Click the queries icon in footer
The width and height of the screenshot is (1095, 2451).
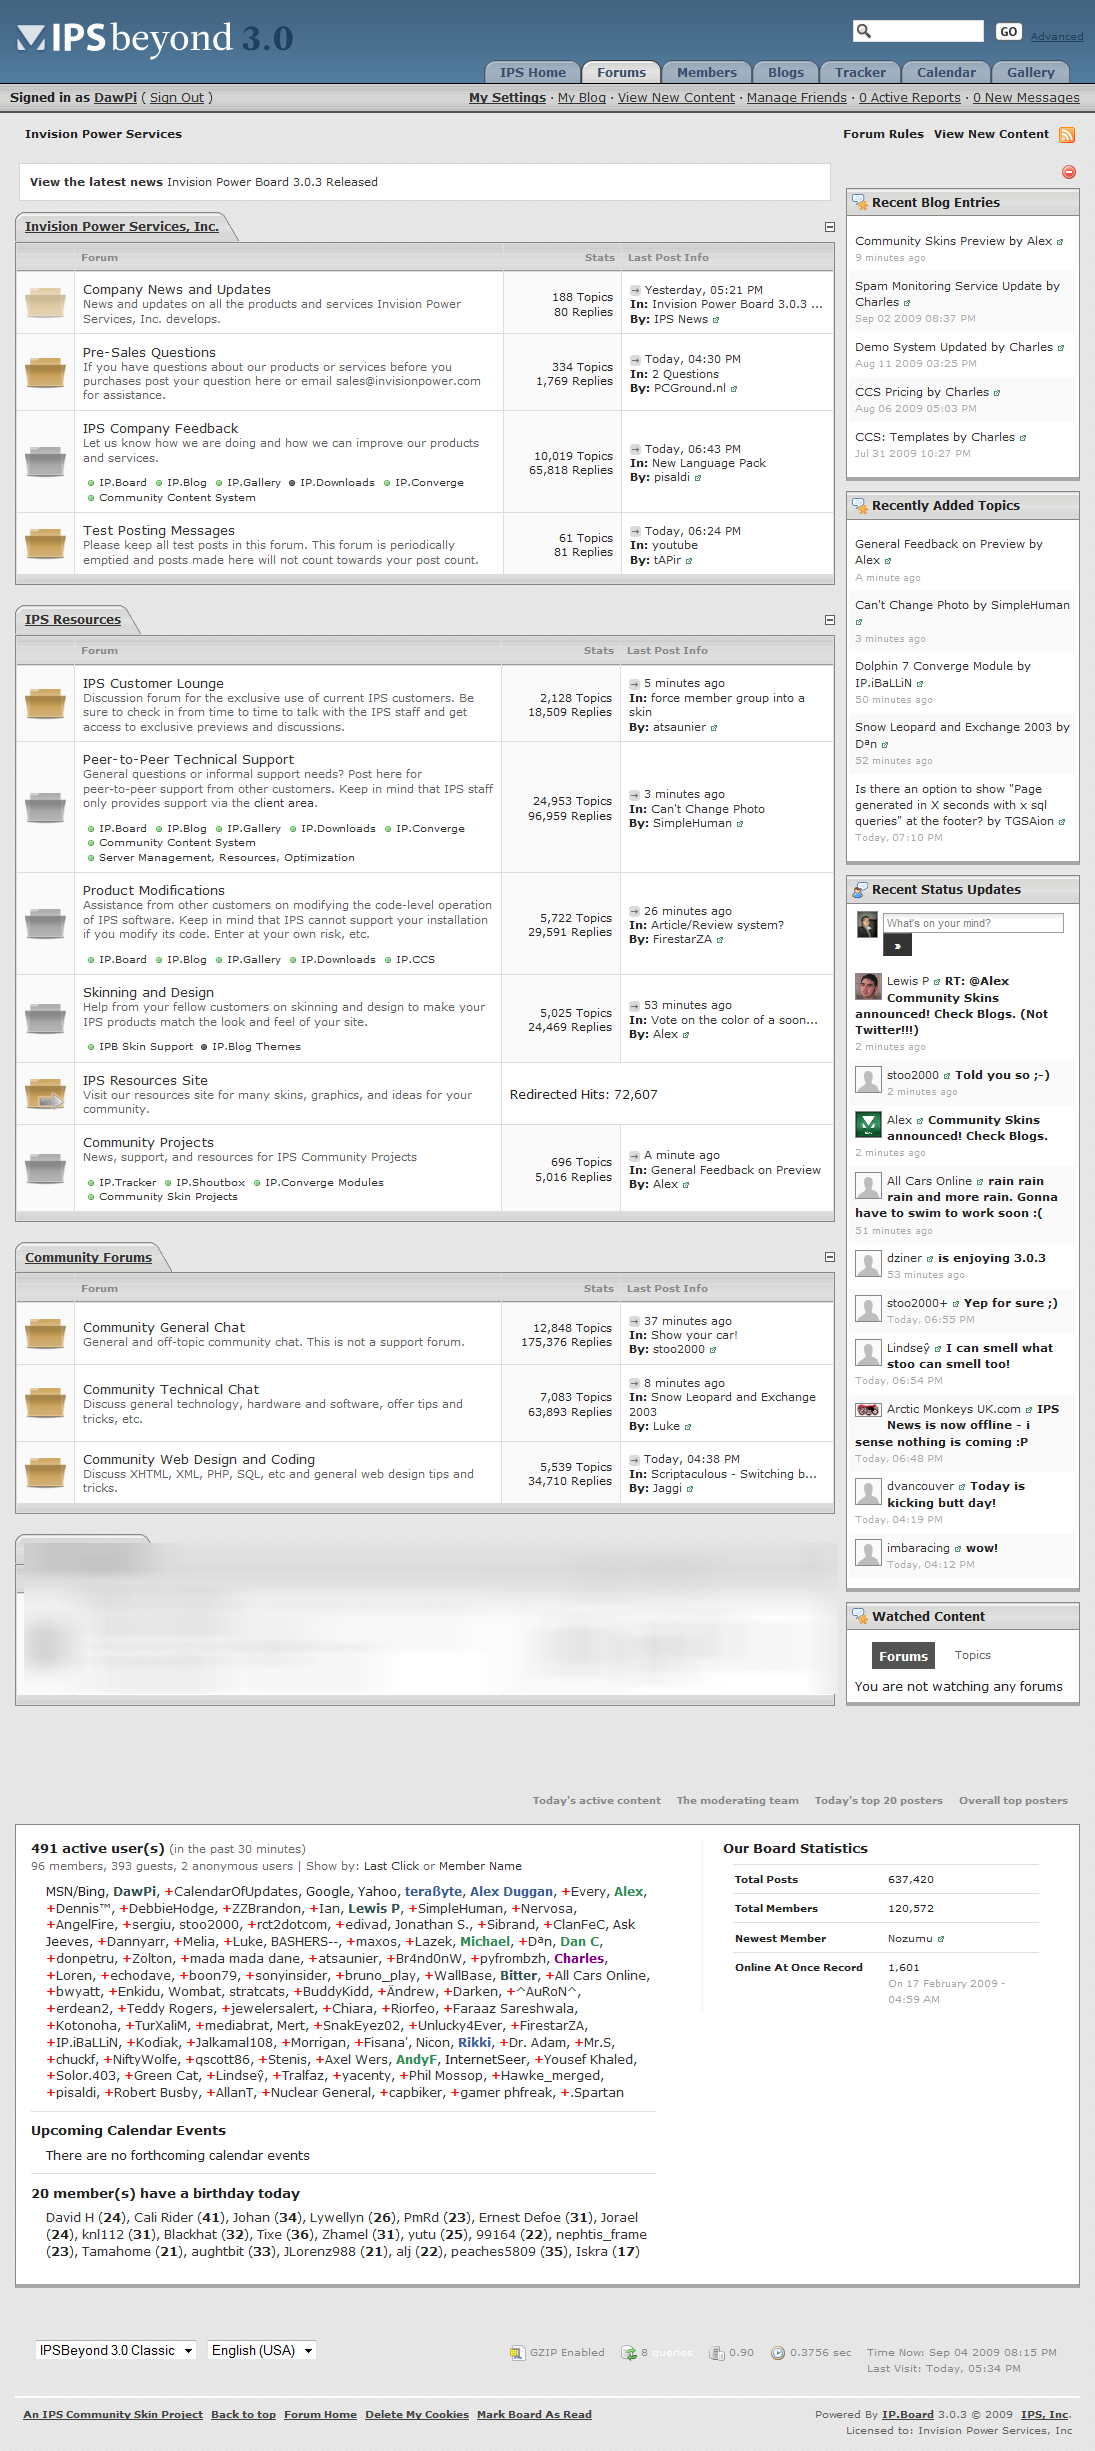point(629,2352)
